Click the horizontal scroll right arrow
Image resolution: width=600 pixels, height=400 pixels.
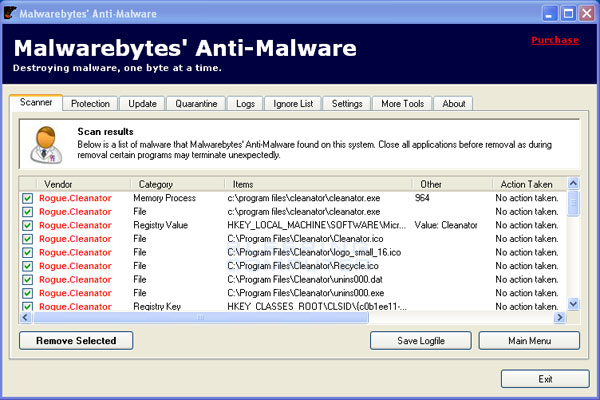tap(560, 317)
